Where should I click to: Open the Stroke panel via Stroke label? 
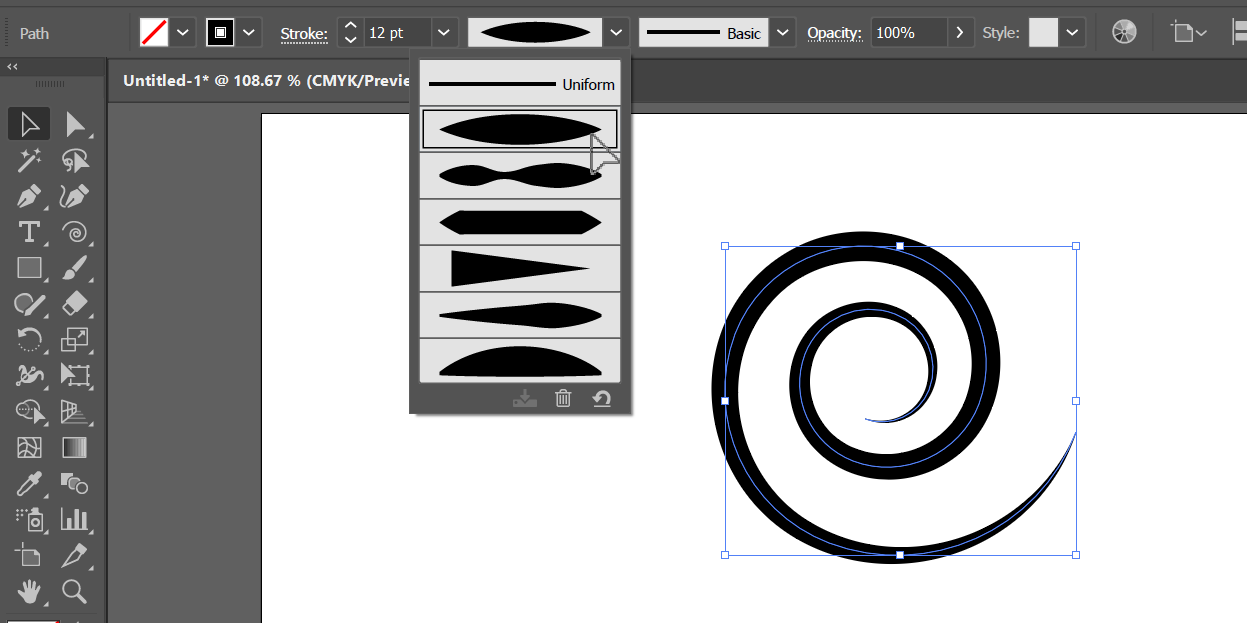tap(304, 34)
